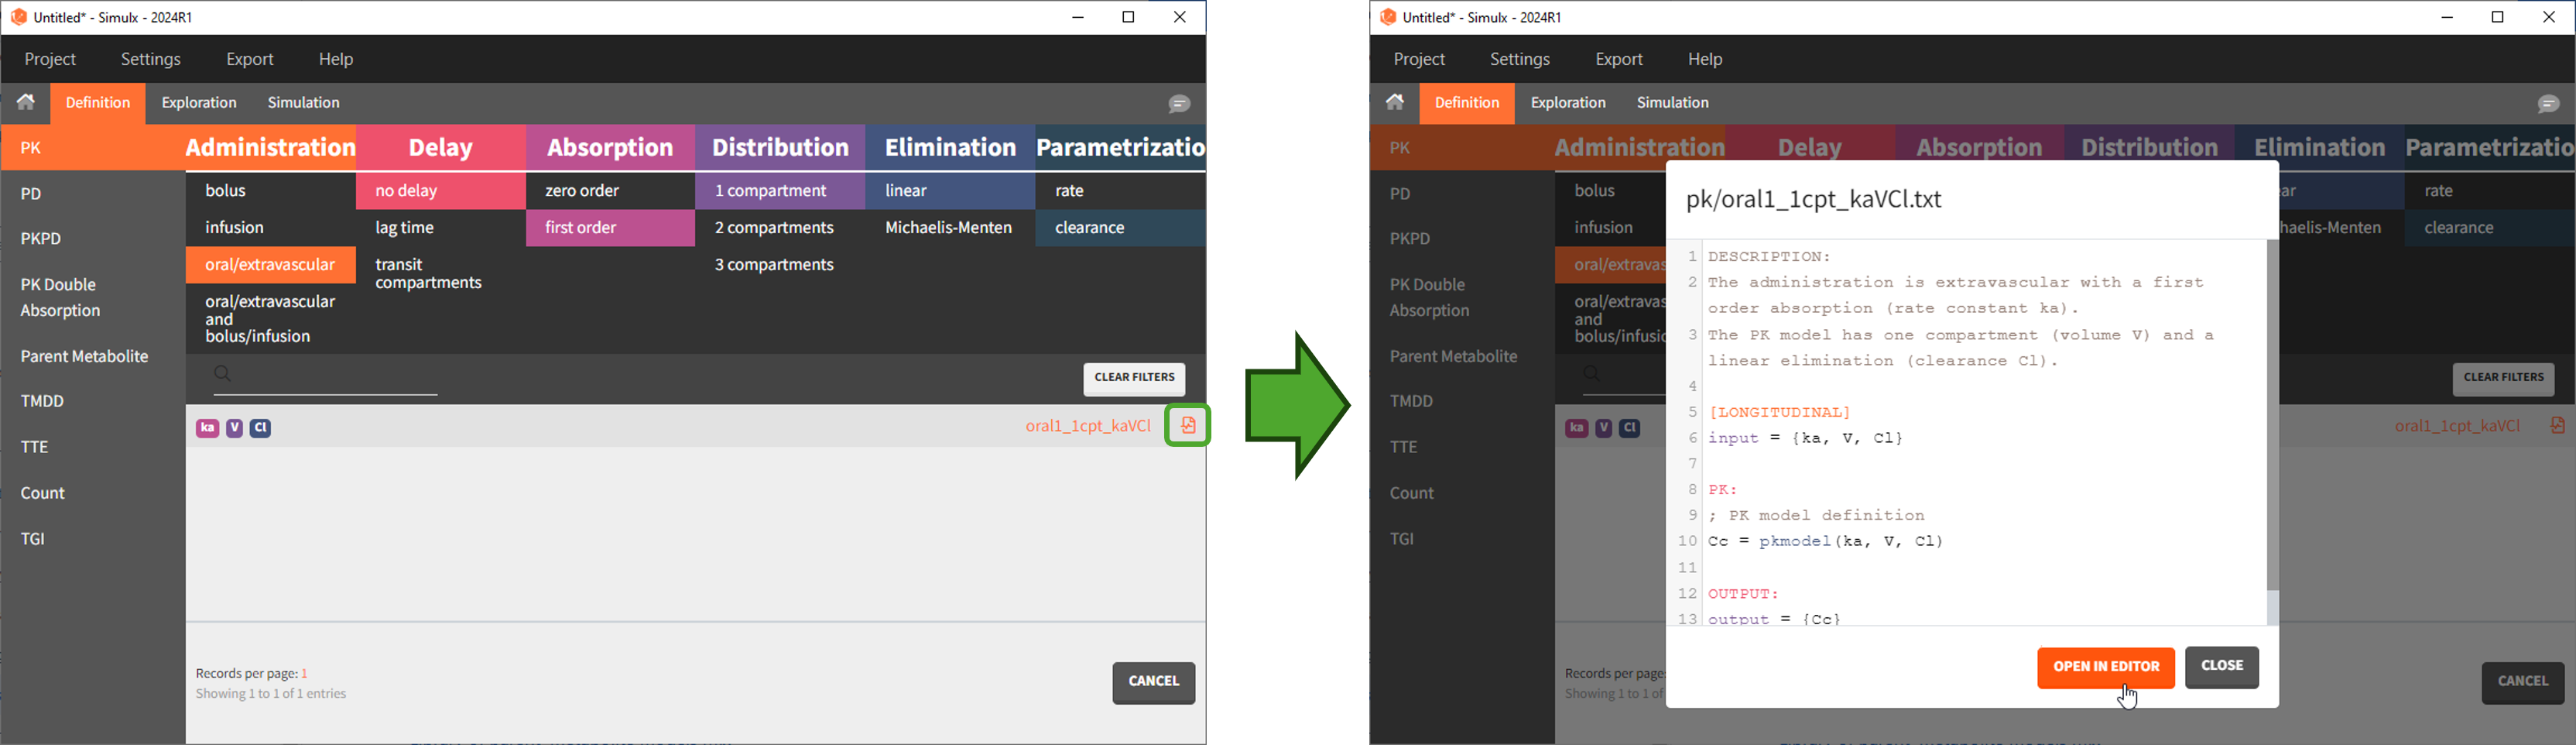Enable the Michaelis-Menten elimination filter
Viewport: 2576px width, 745px height.
point(948,229)
